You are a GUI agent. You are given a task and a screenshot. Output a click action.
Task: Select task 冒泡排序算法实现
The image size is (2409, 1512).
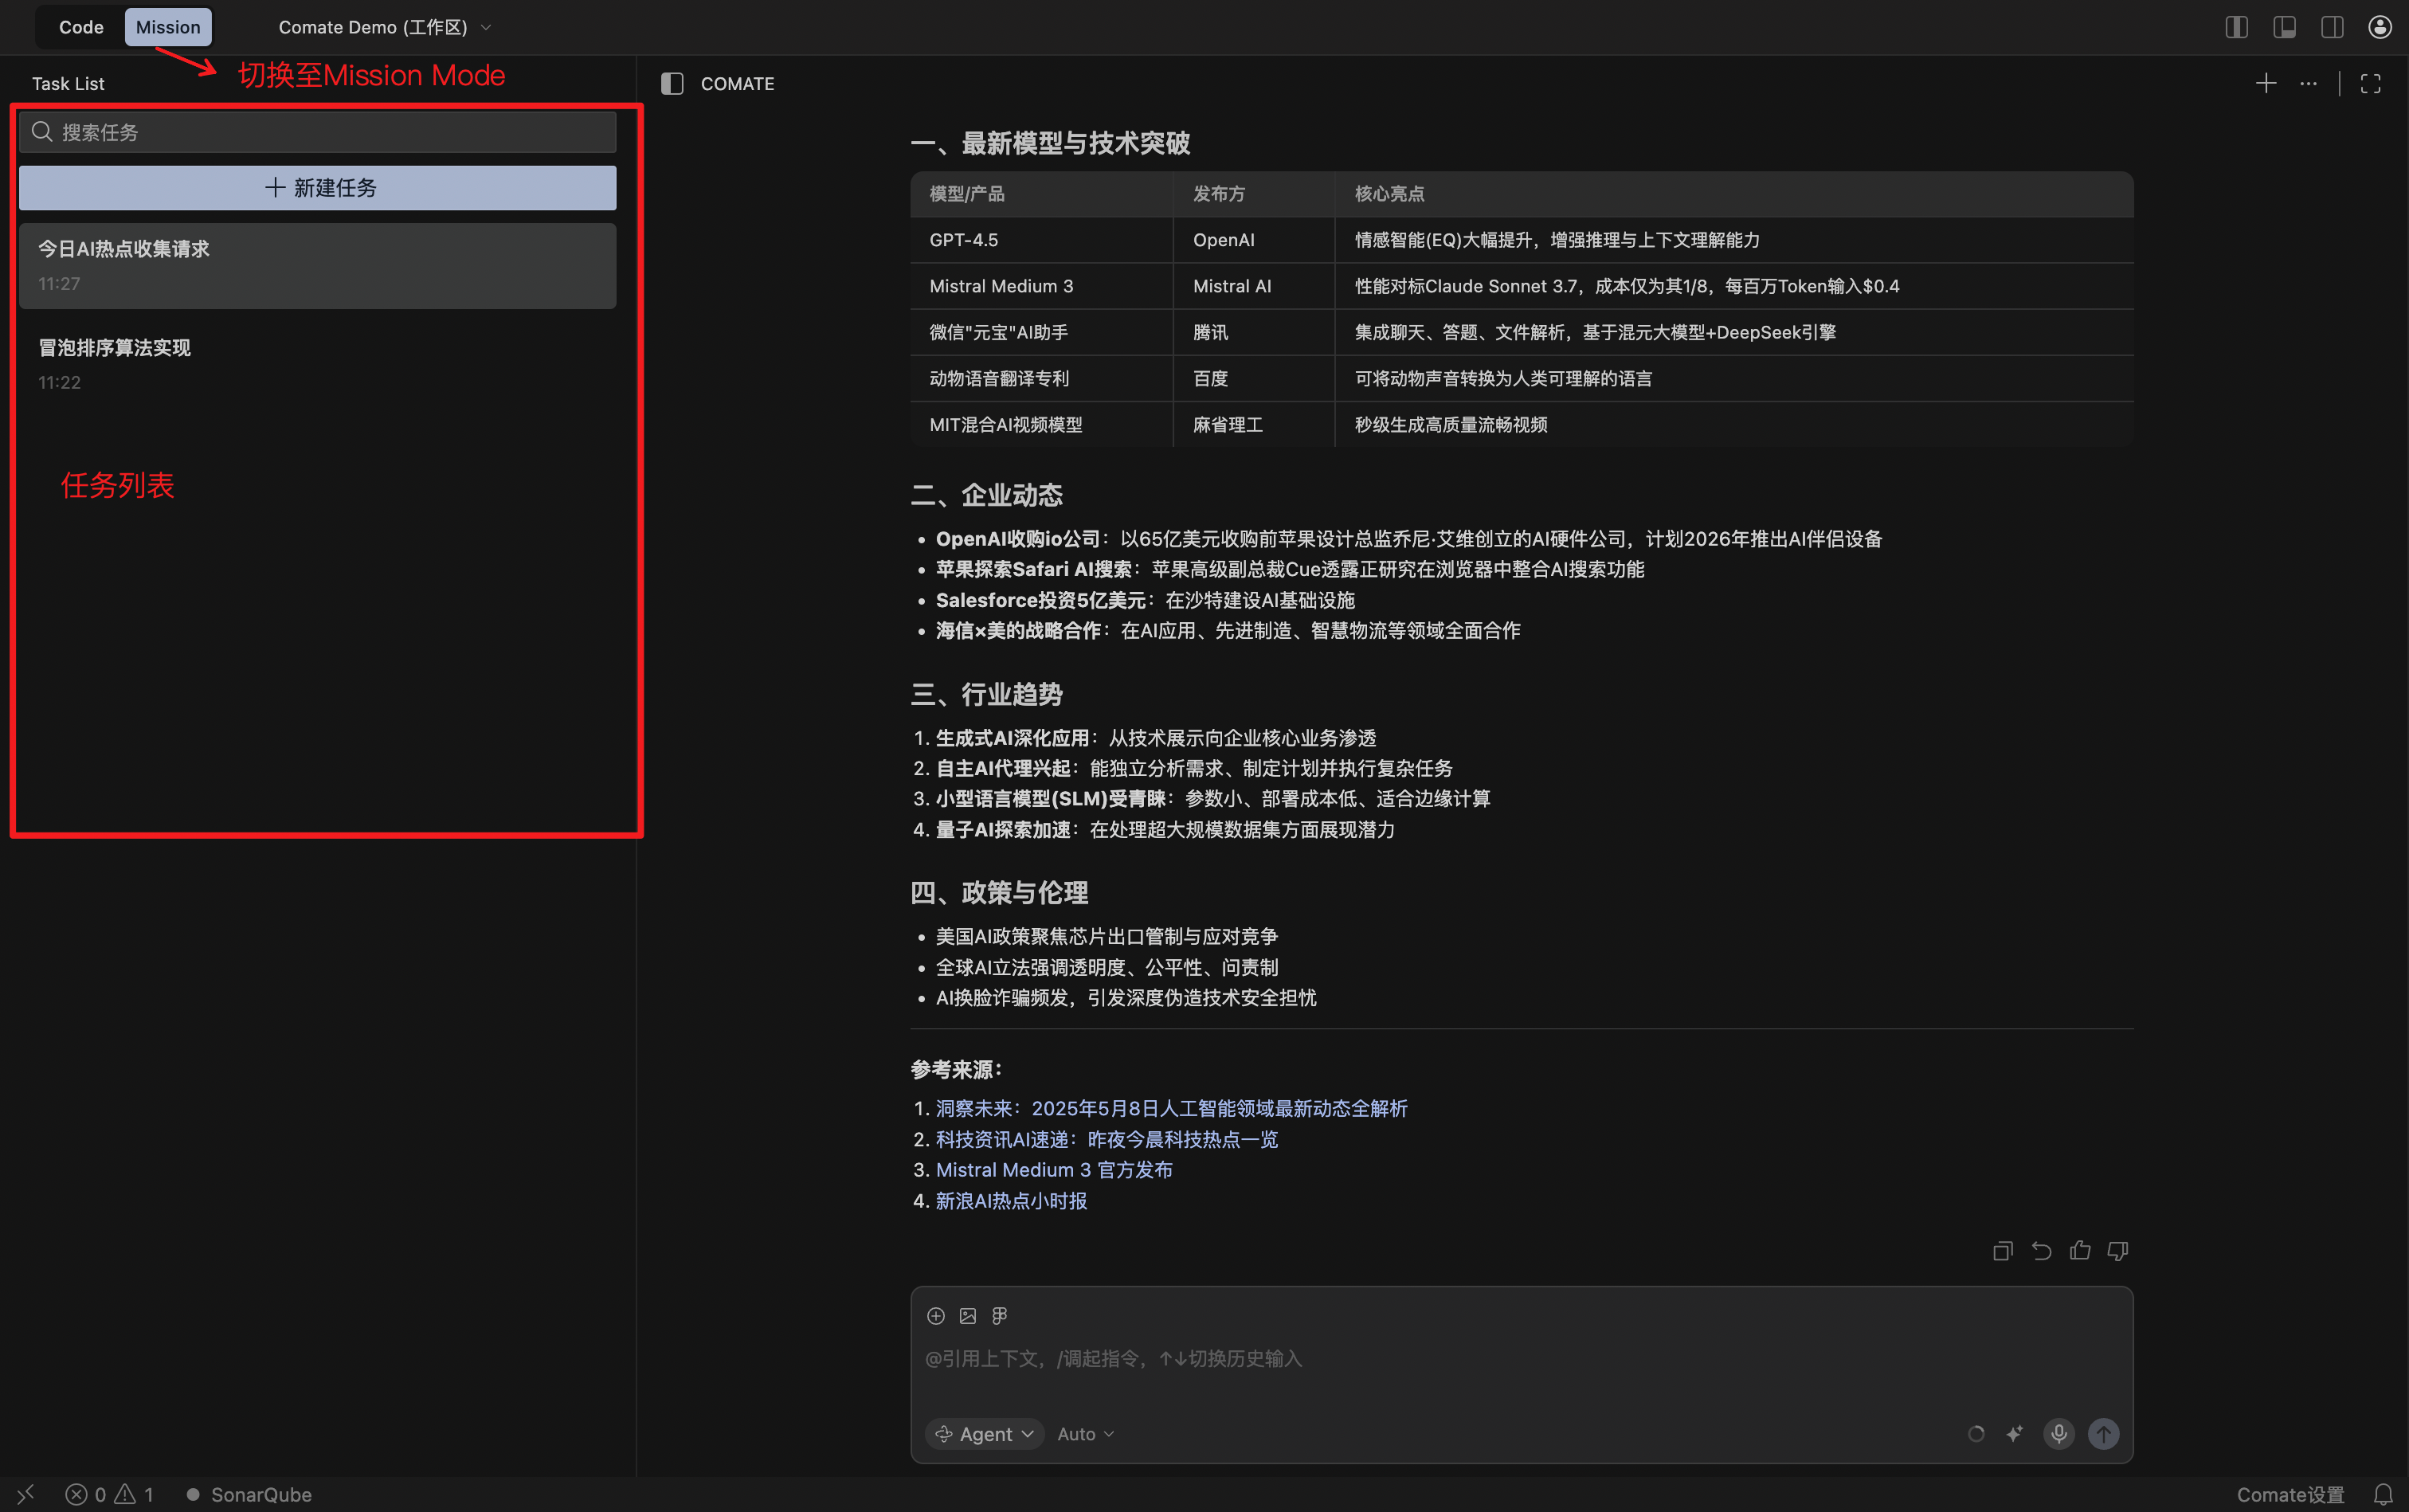coord(318,364)
